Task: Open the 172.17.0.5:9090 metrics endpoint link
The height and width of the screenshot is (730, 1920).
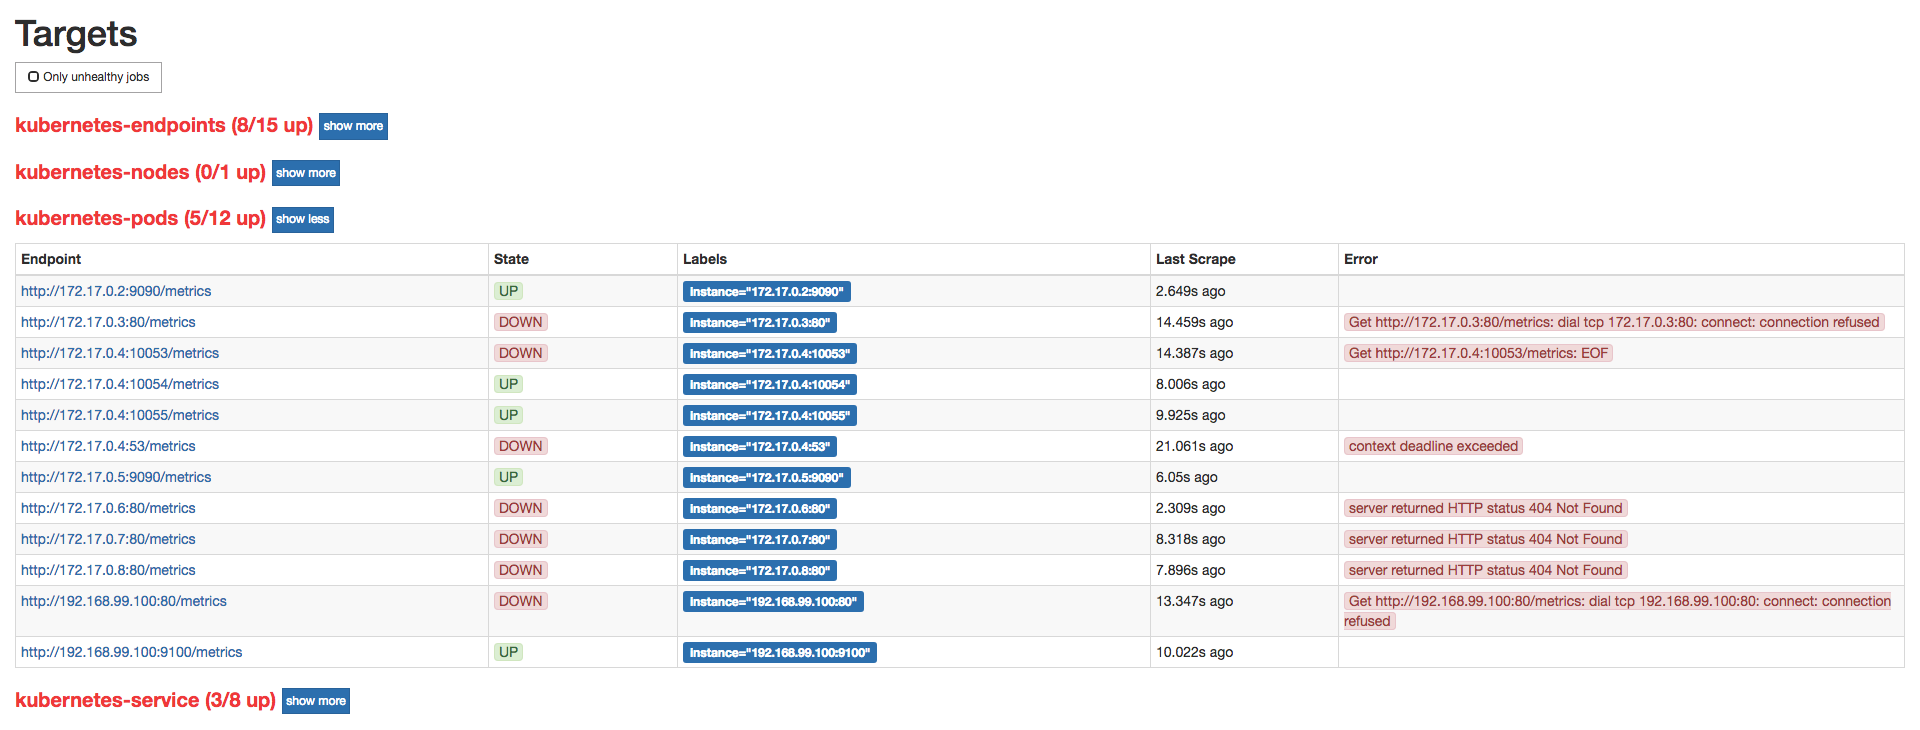Action: (116, 477)
